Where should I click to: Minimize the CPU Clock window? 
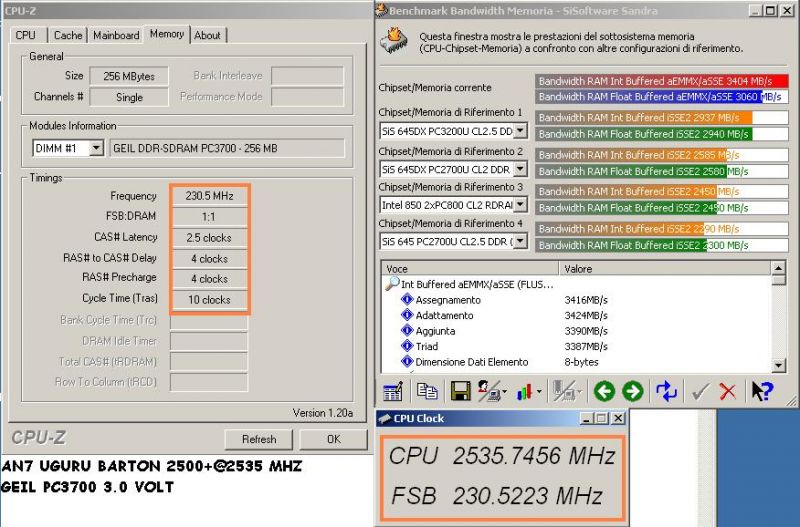point(587,419)
